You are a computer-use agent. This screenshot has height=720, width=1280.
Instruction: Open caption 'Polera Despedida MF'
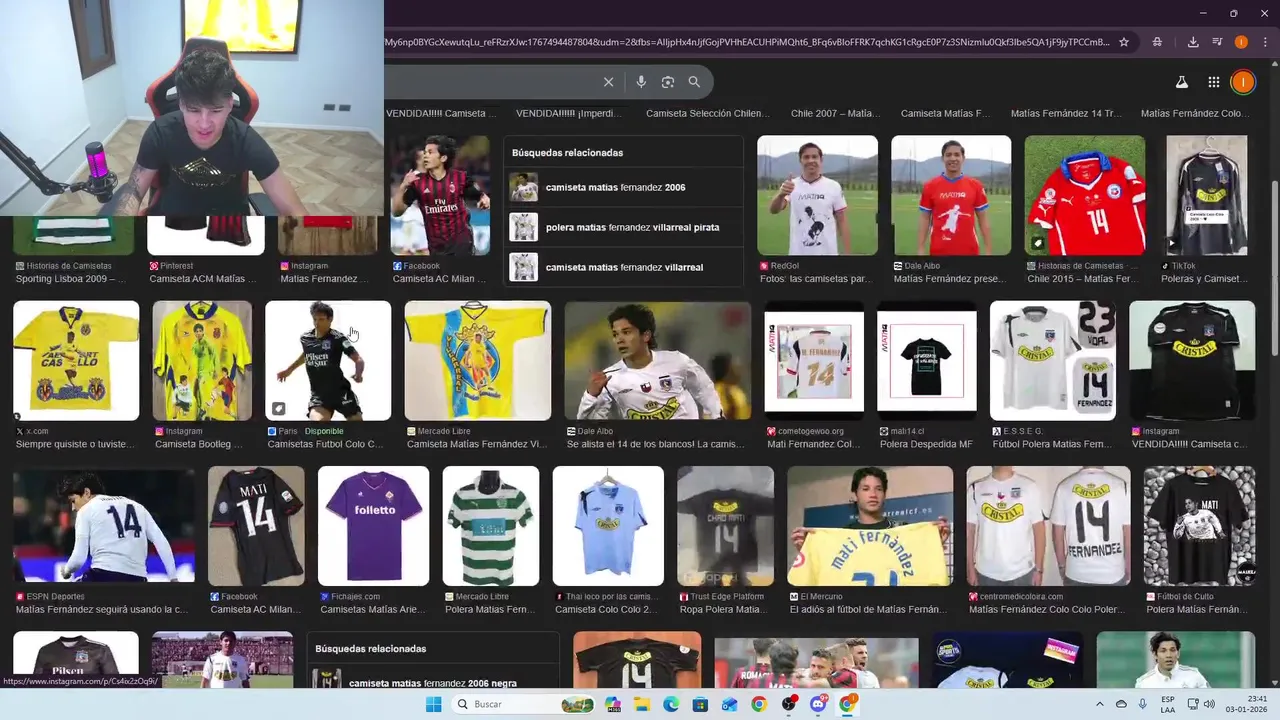click(x=926, y=444)
